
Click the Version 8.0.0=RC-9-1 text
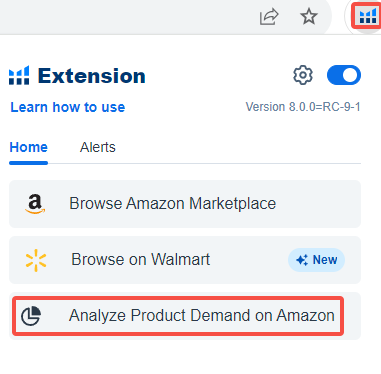coord(303,107)
